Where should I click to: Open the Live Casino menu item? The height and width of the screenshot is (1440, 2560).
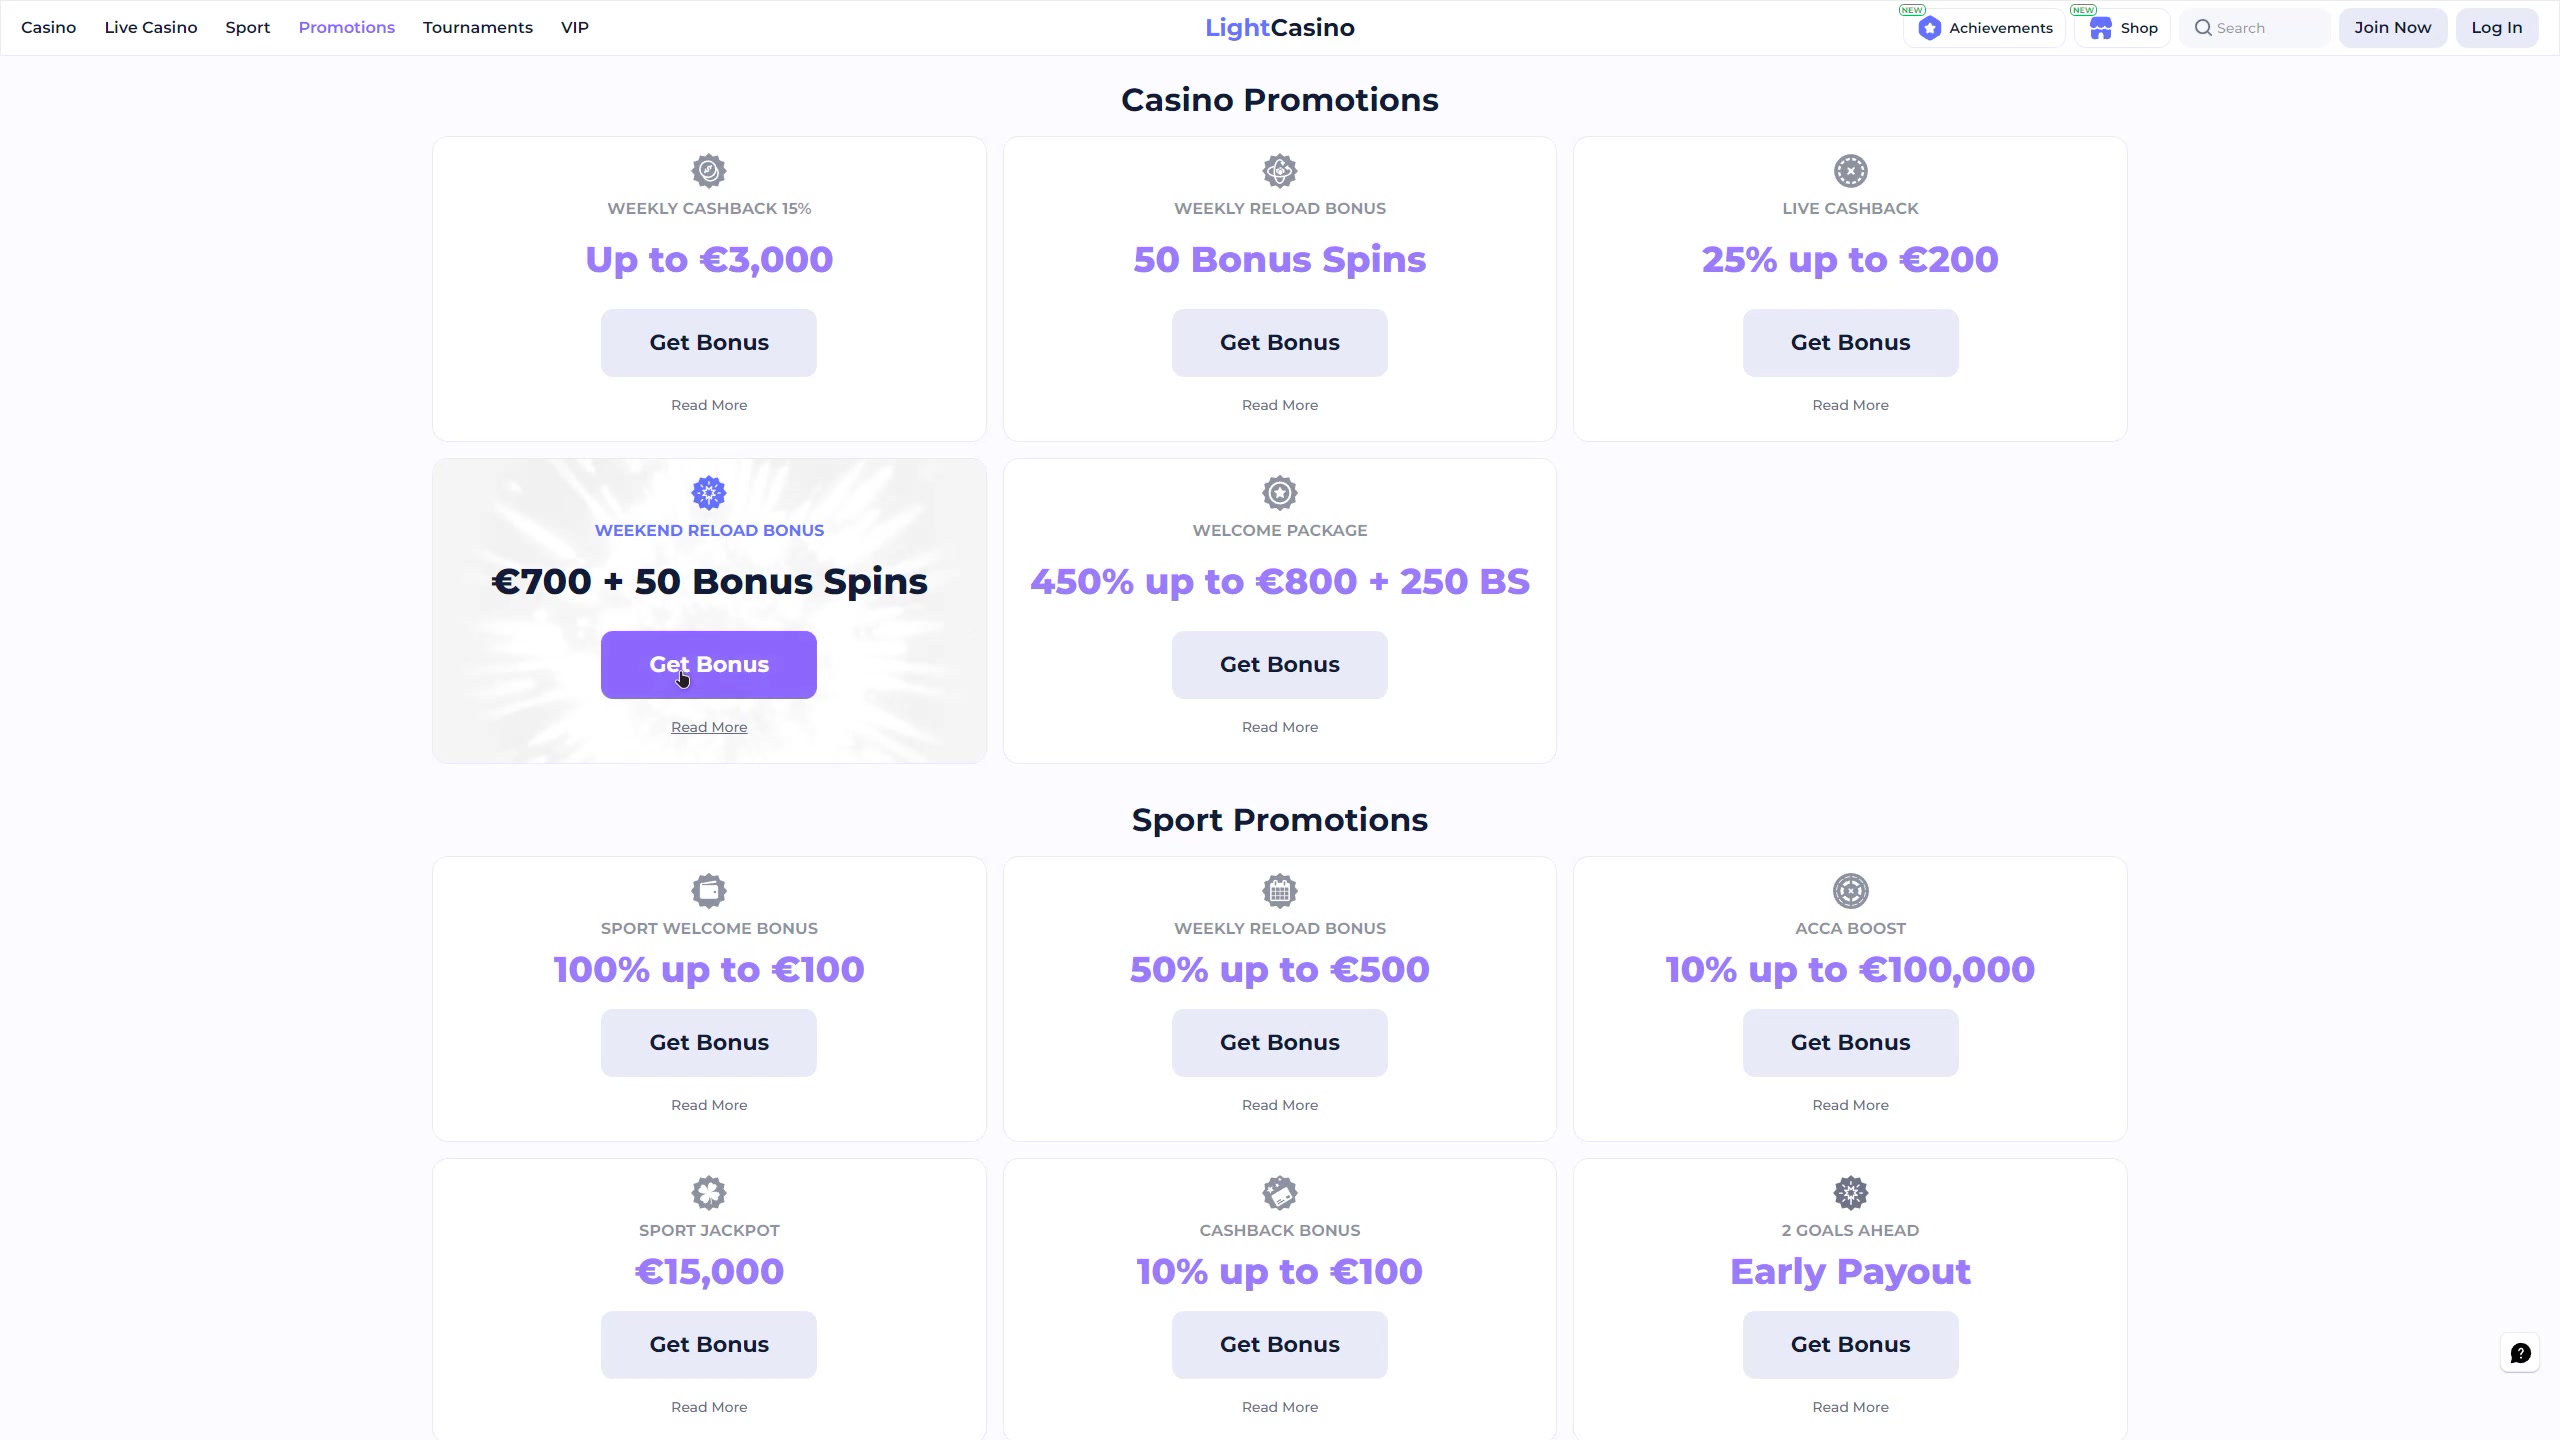[151, 28]
